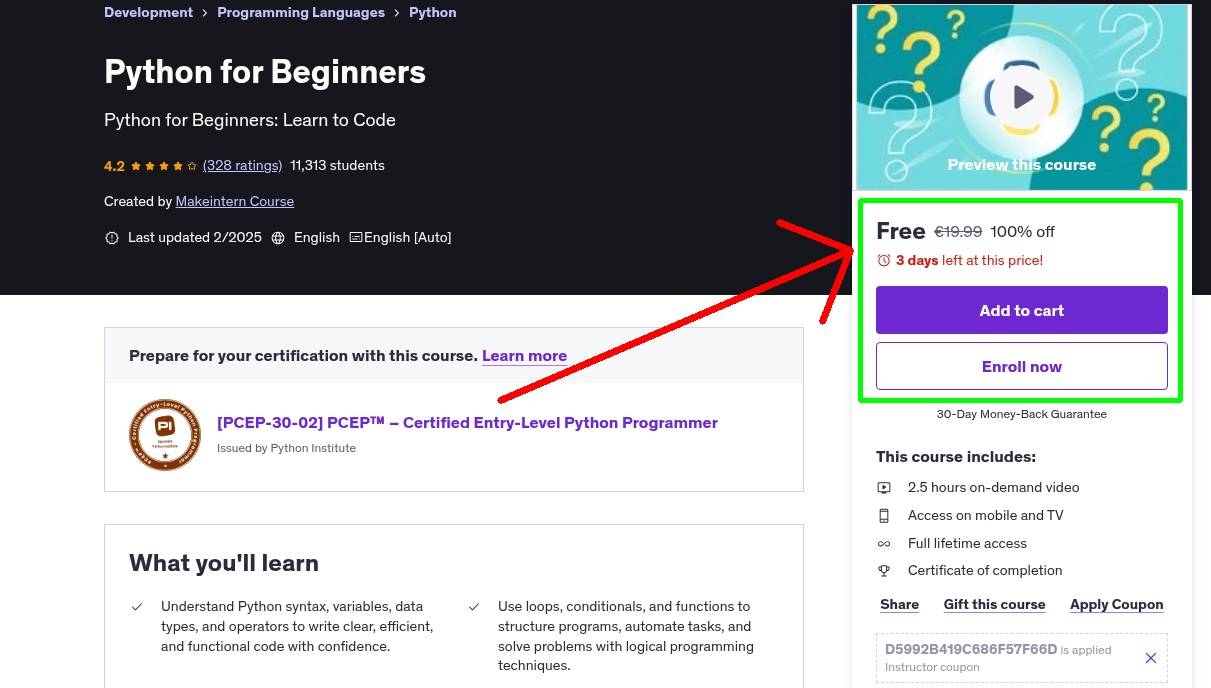Remove applied coupon with X icon
1211x688 pixels.
point(1151,658)
